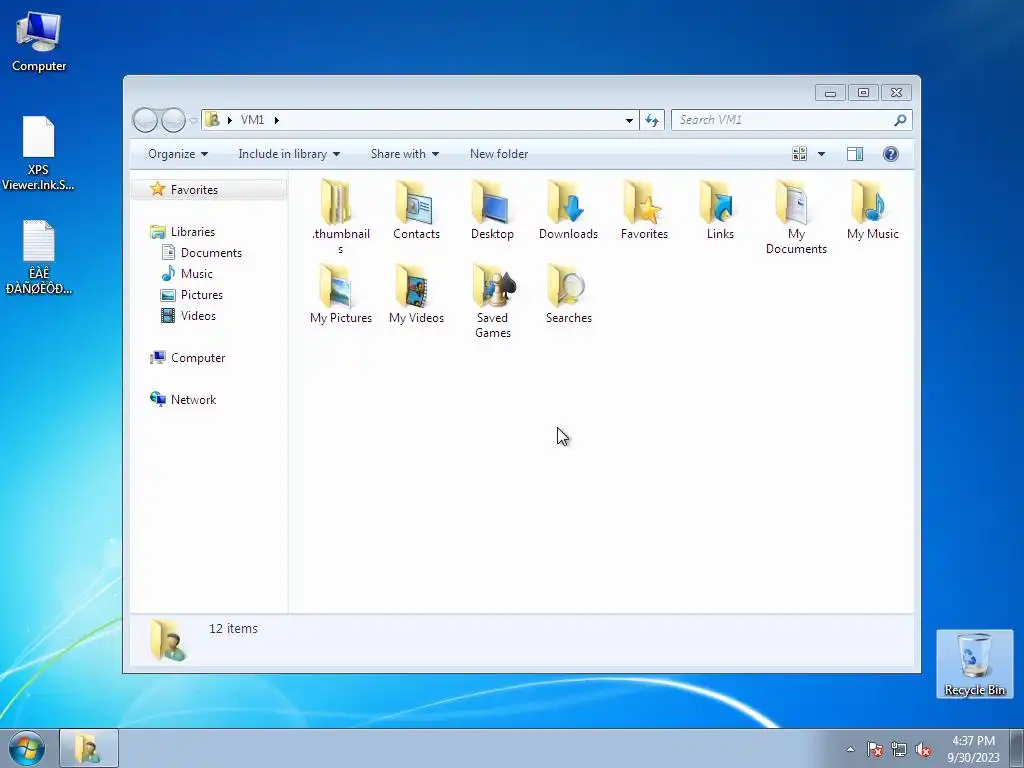Image resolution: width=1024 pixels, height=768 pixels.
Task: Open Documents library in sidebar
Action: [211, 253]
